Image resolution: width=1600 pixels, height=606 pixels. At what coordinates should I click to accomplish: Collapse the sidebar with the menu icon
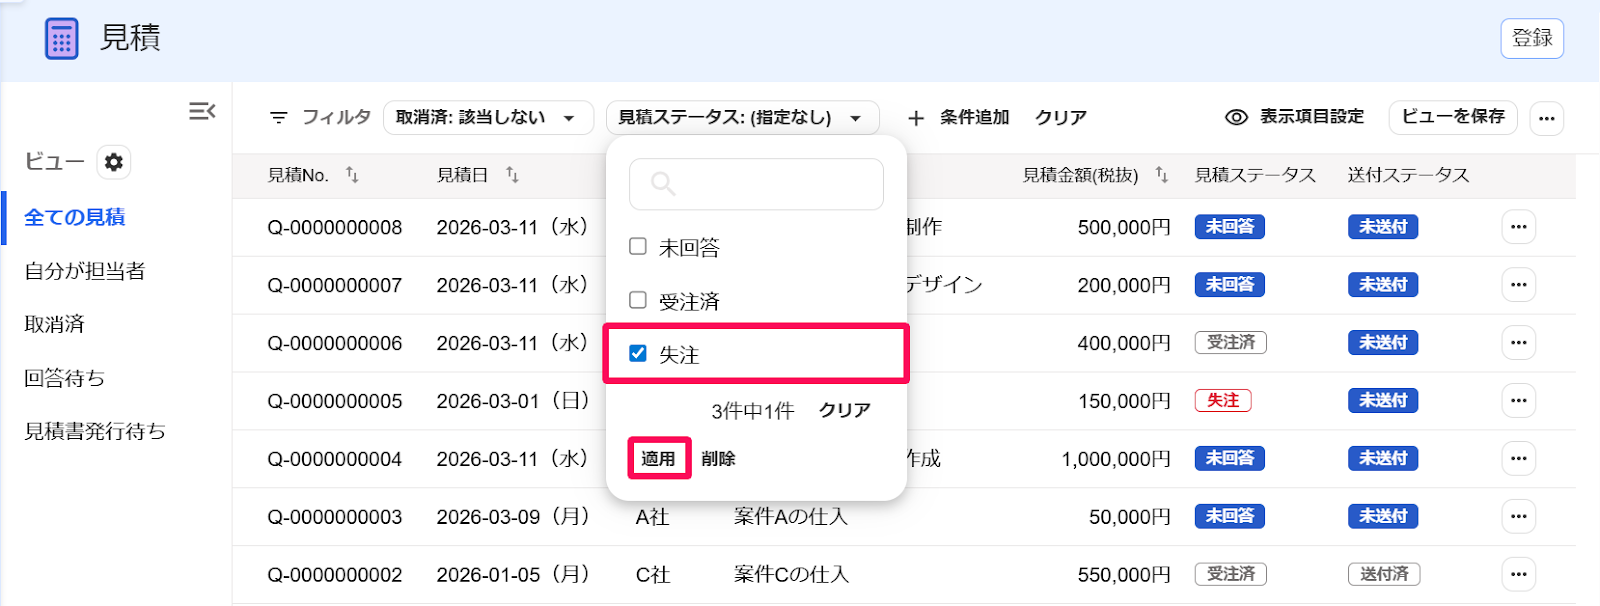202,111
